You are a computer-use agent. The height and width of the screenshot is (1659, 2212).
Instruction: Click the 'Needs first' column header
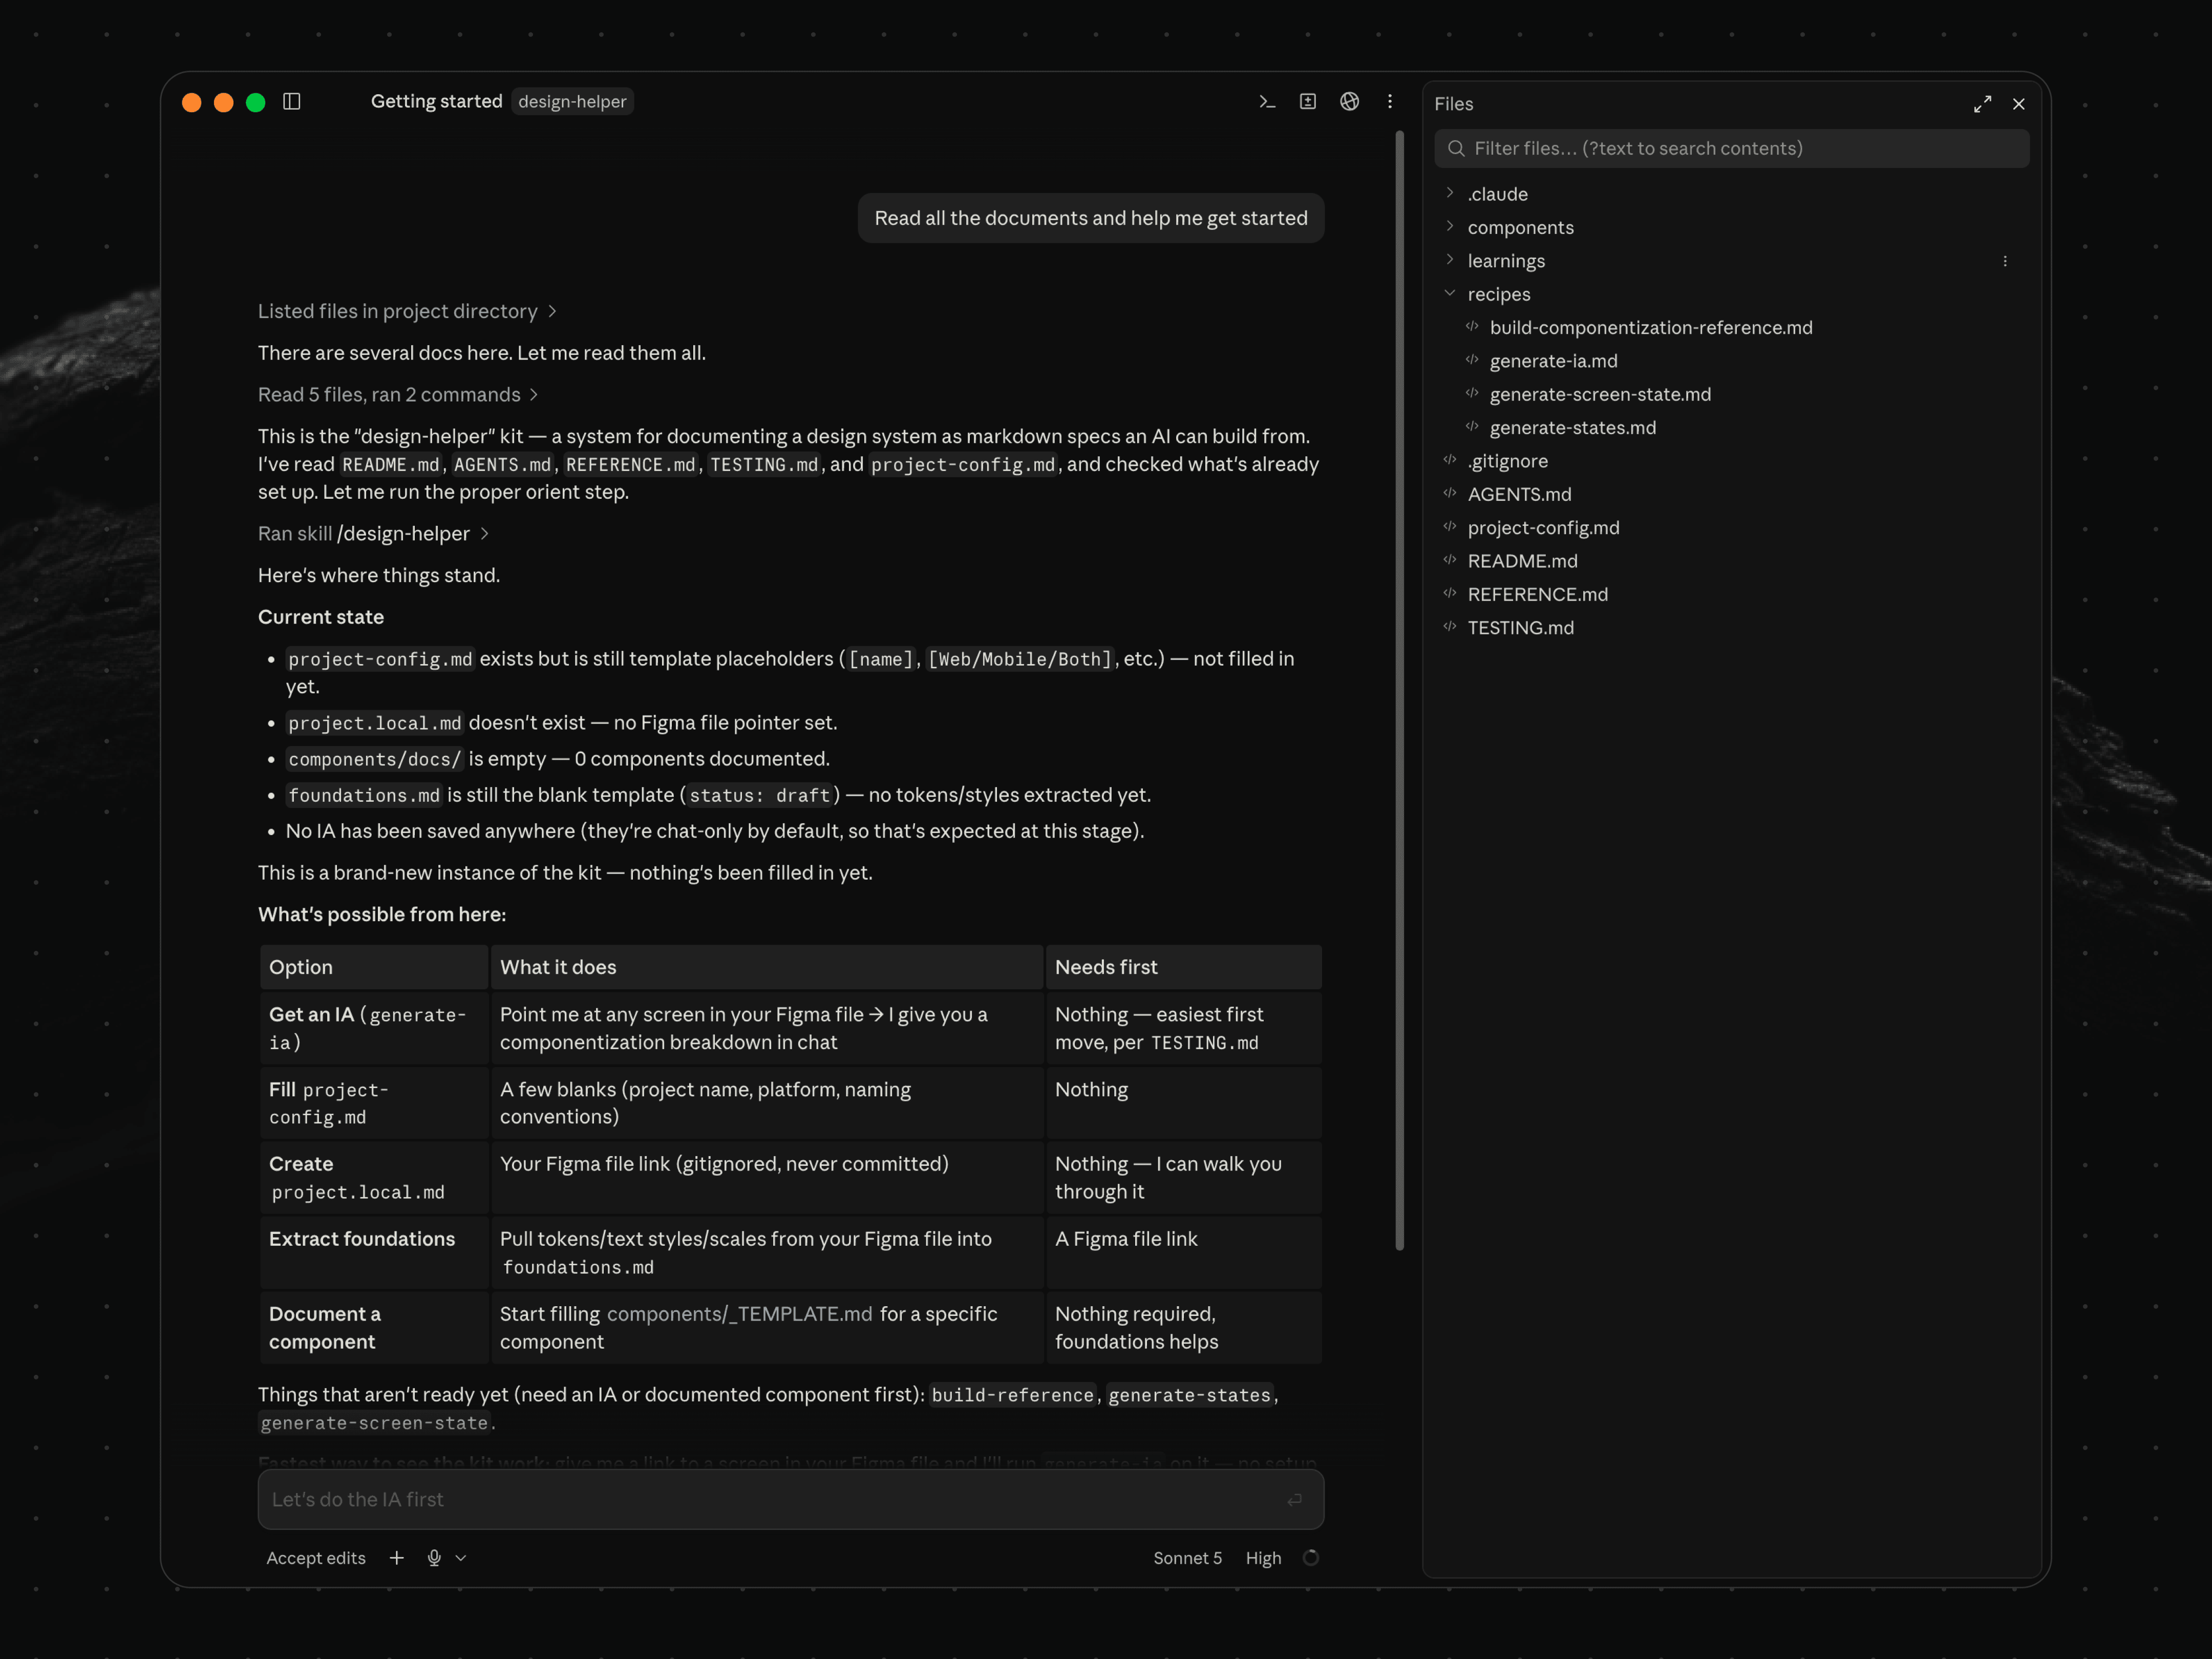coord(1183,967)
